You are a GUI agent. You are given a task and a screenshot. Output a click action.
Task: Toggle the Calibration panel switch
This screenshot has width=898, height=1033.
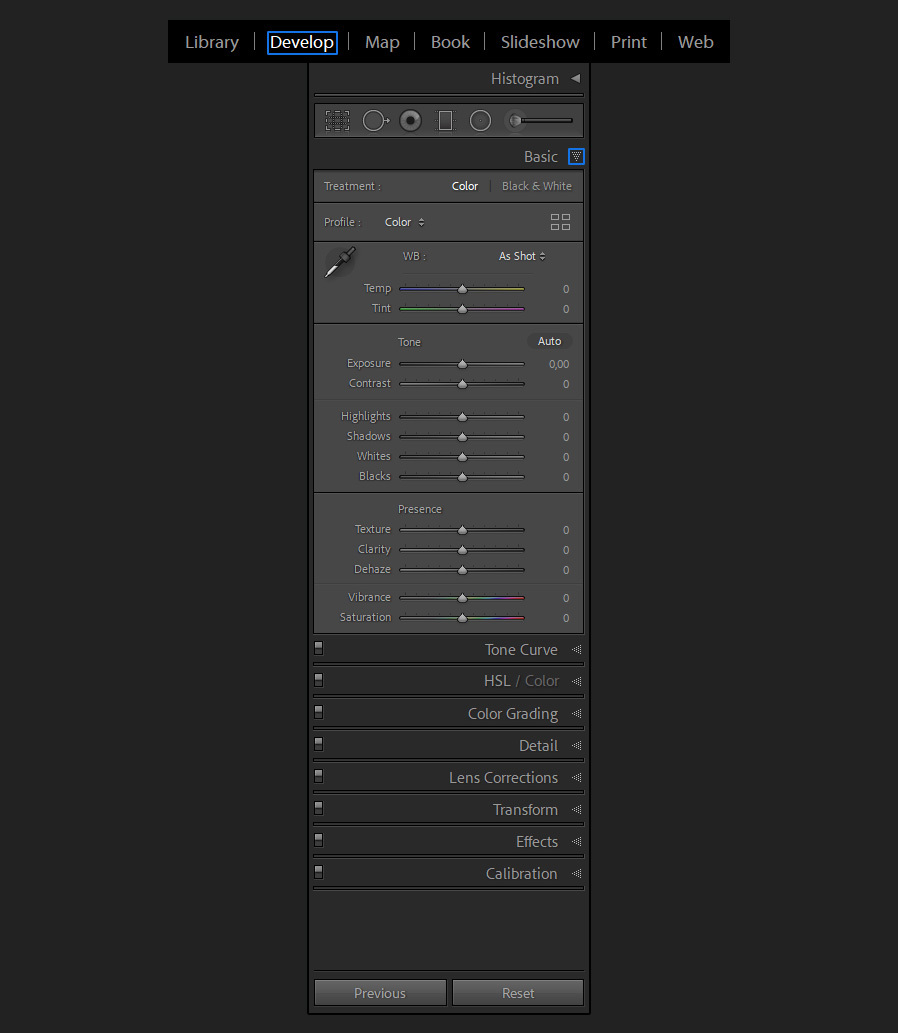[x=319, y=872]
